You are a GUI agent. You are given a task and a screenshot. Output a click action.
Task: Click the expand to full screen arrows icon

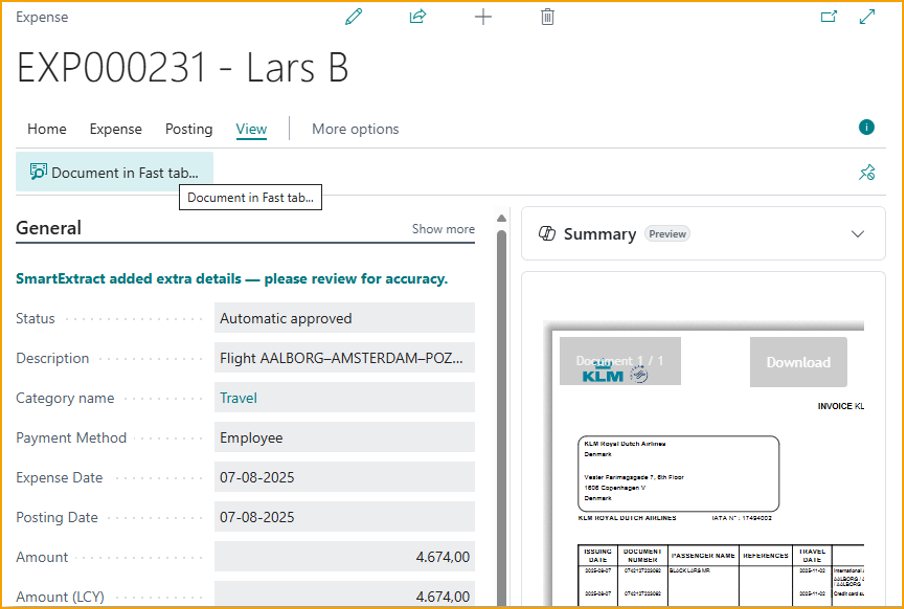867,17
